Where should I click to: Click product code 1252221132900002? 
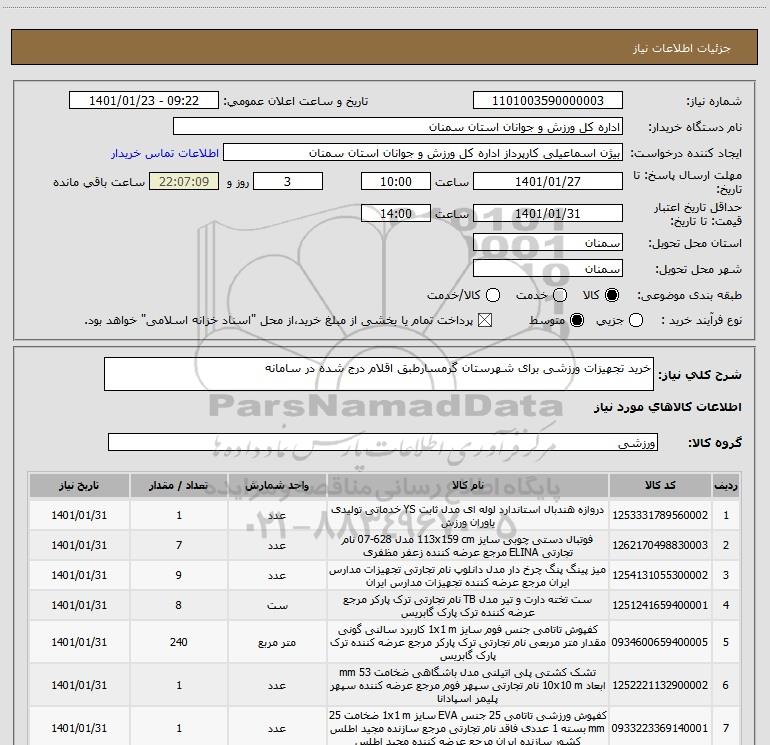point(660,685)
